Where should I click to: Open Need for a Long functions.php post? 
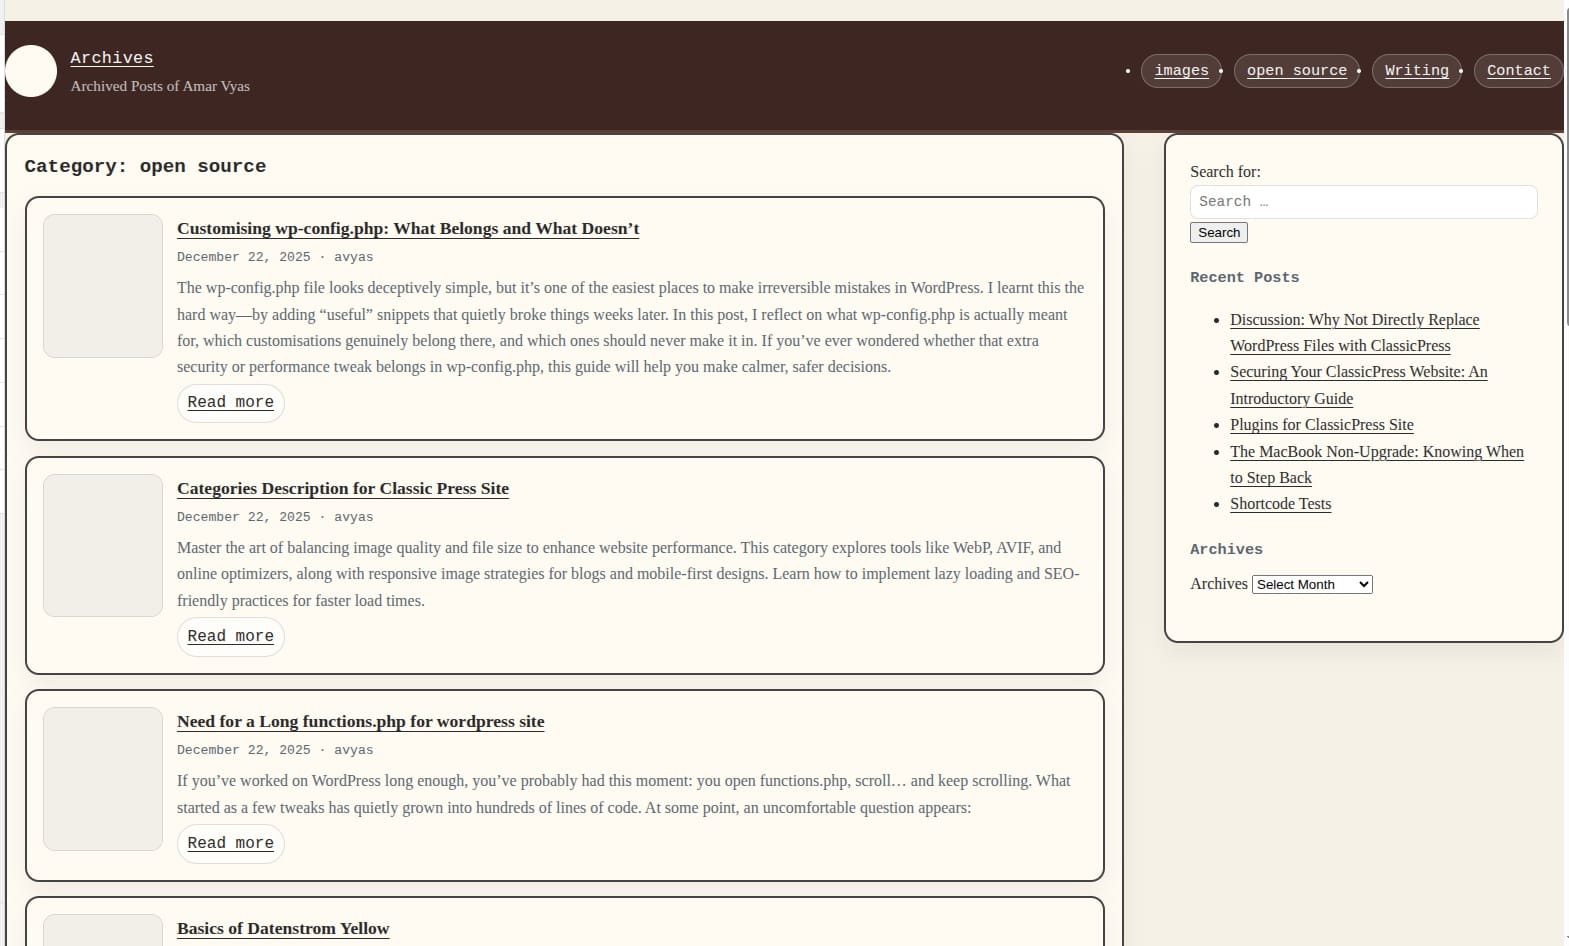[361, 722]
